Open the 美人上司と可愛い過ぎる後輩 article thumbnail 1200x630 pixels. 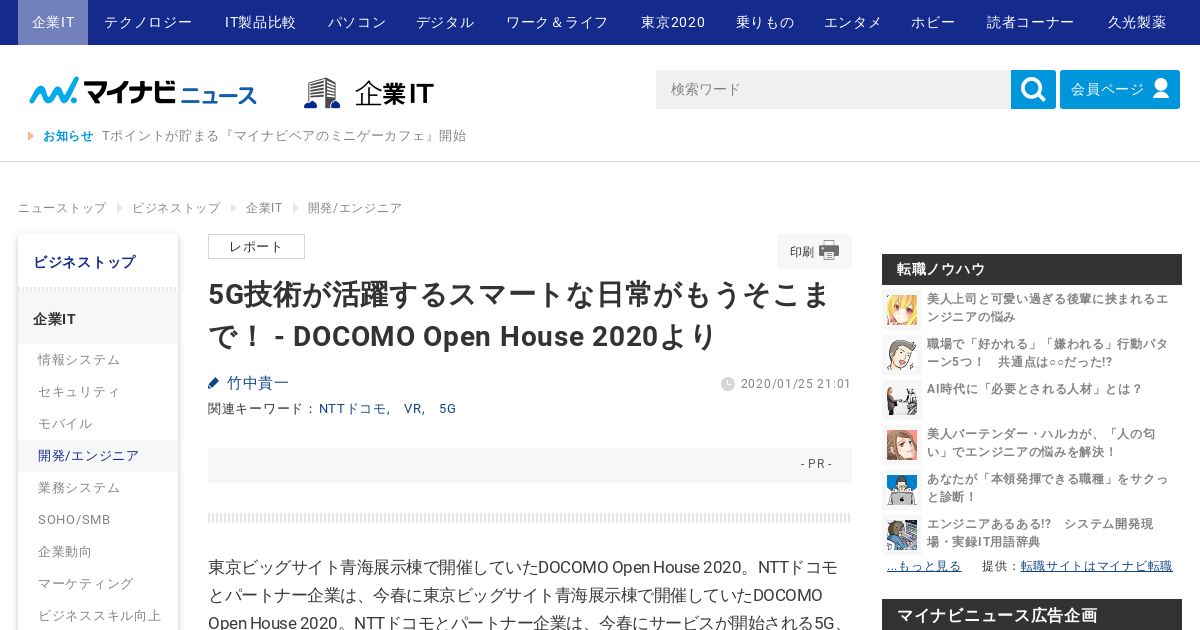click(902, 309)
